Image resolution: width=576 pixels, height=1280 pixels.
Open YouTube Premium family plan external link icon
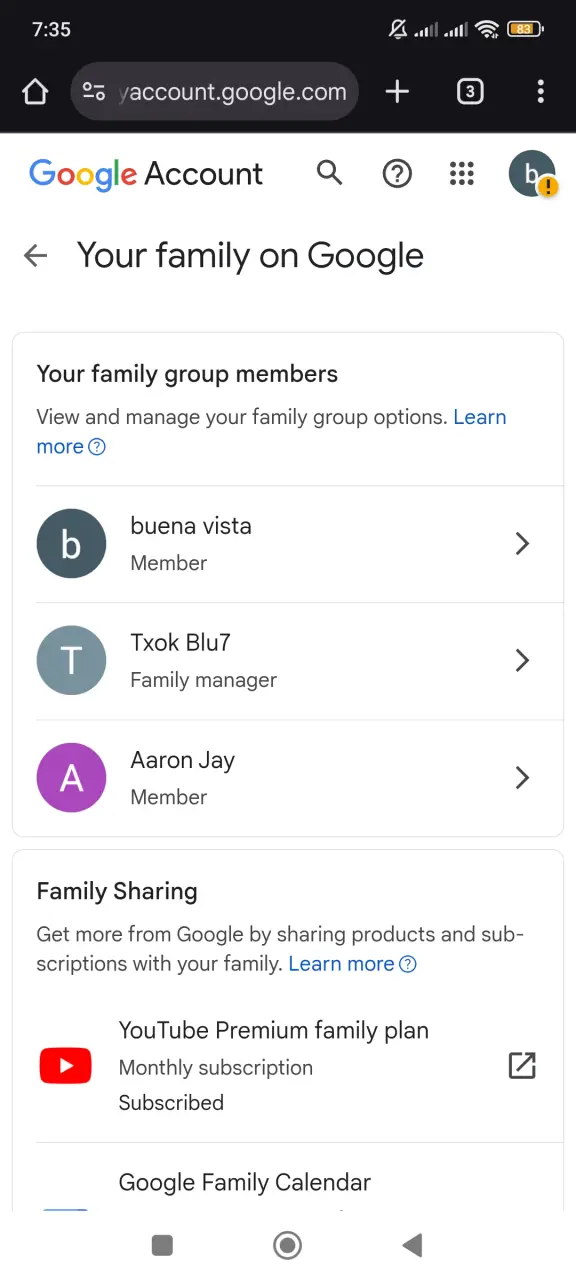click(522, 1066)
